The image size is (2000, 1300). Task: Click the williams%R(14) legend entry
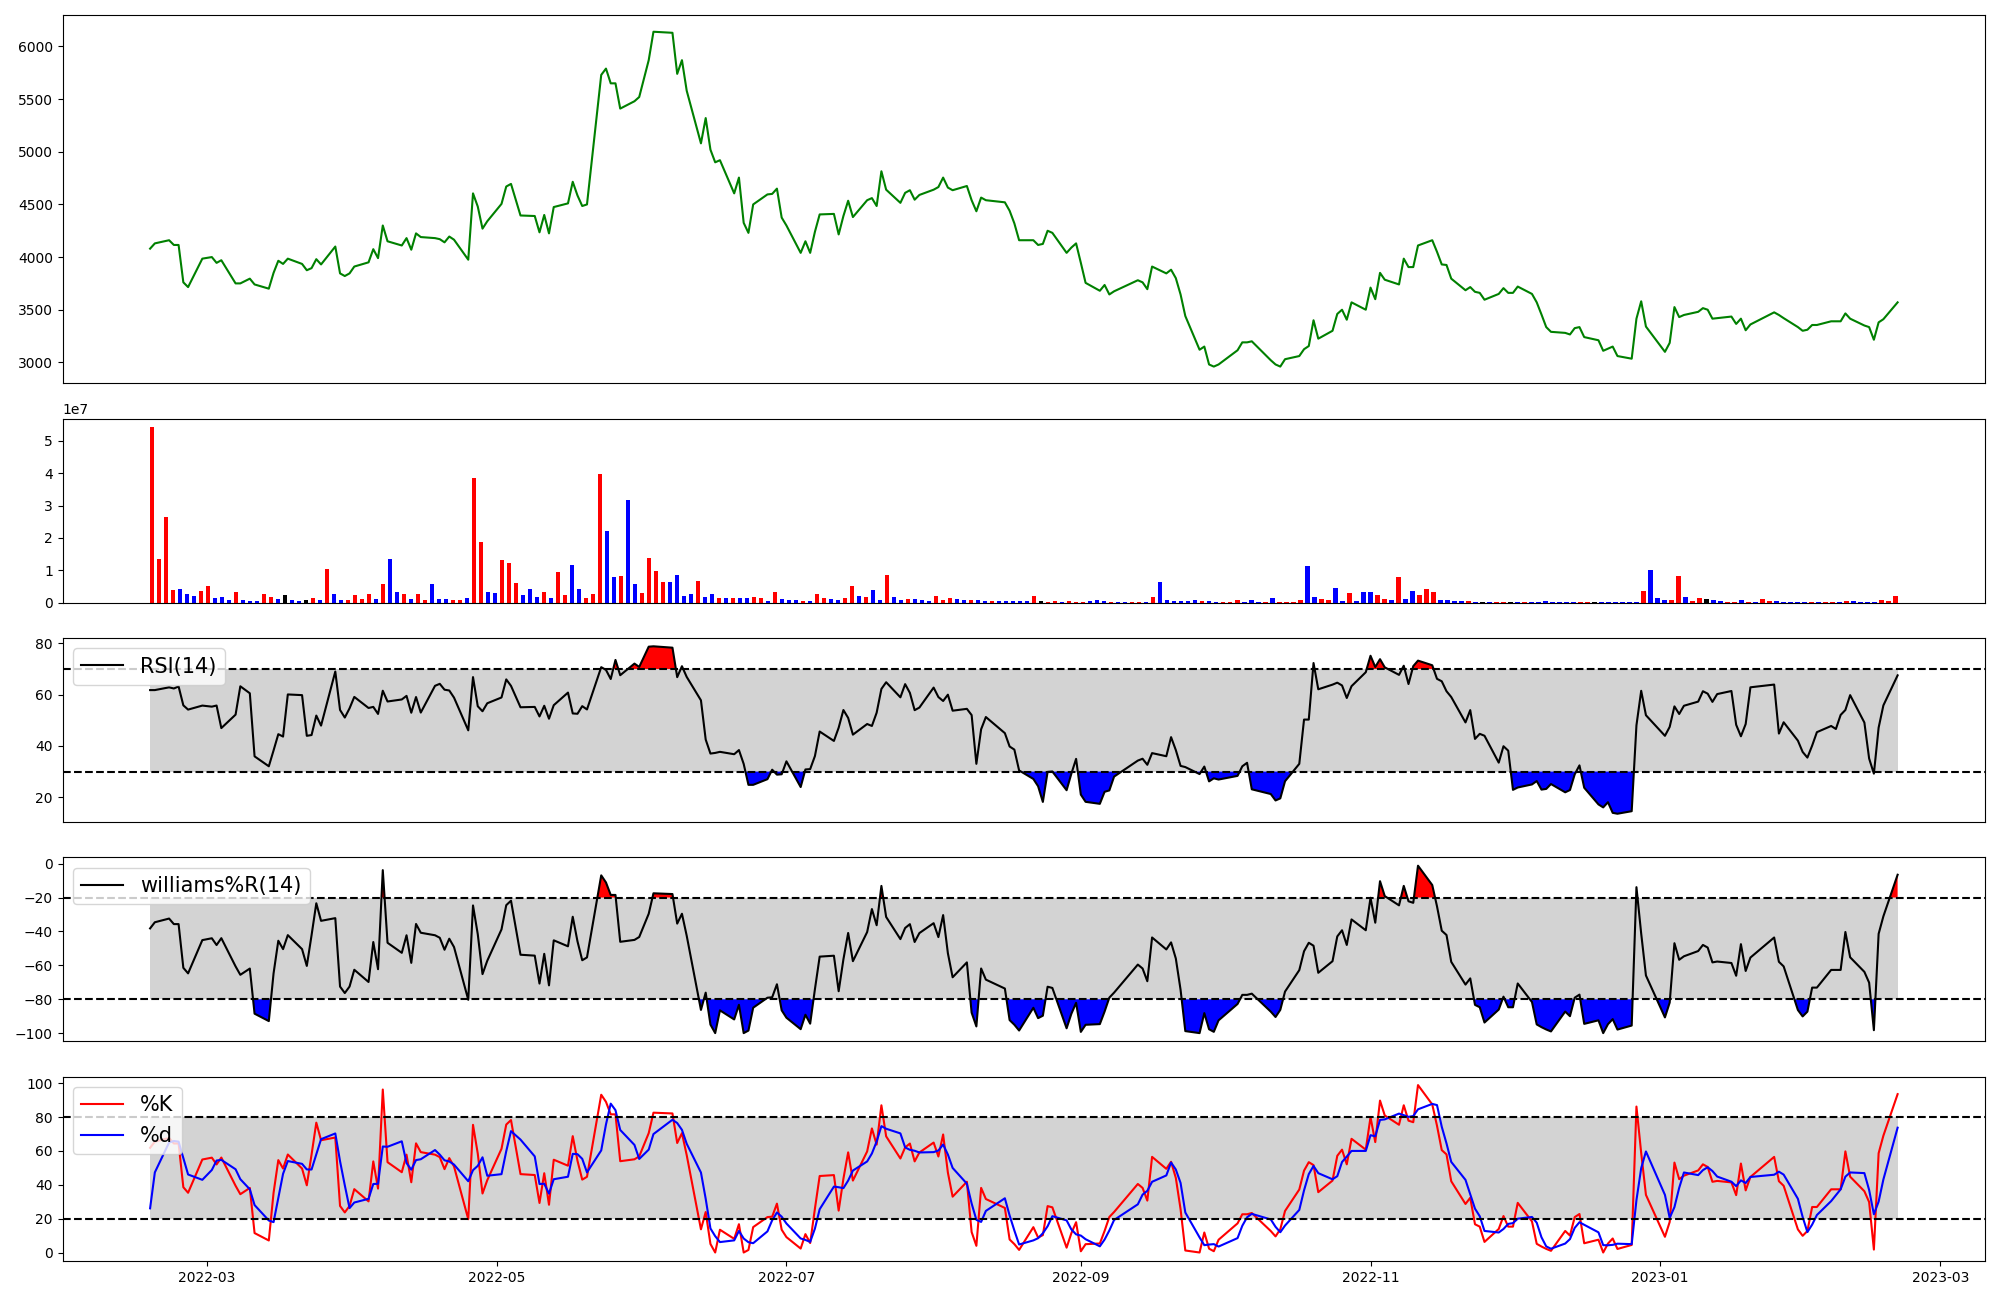220,885
